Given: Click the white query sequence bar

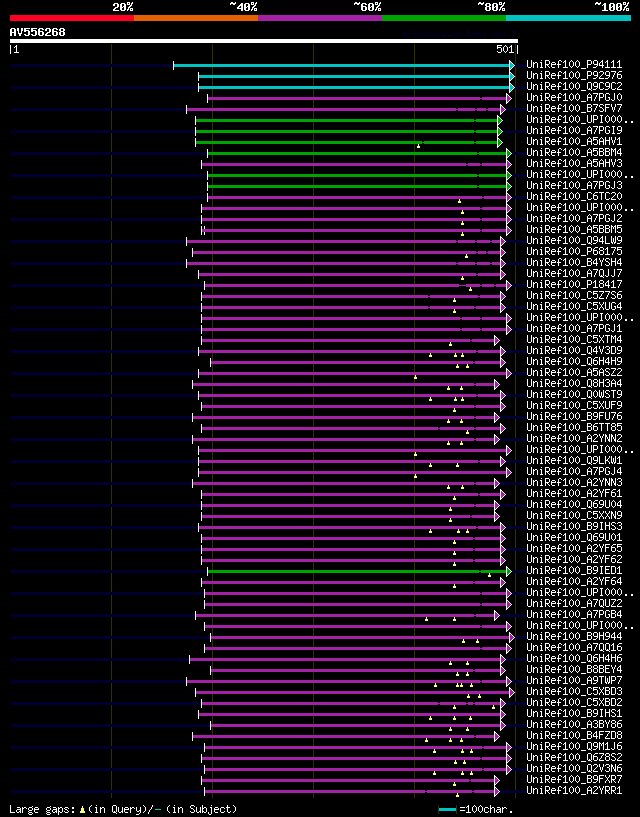Looking at the screenshot, I should [x=264, y=41].
